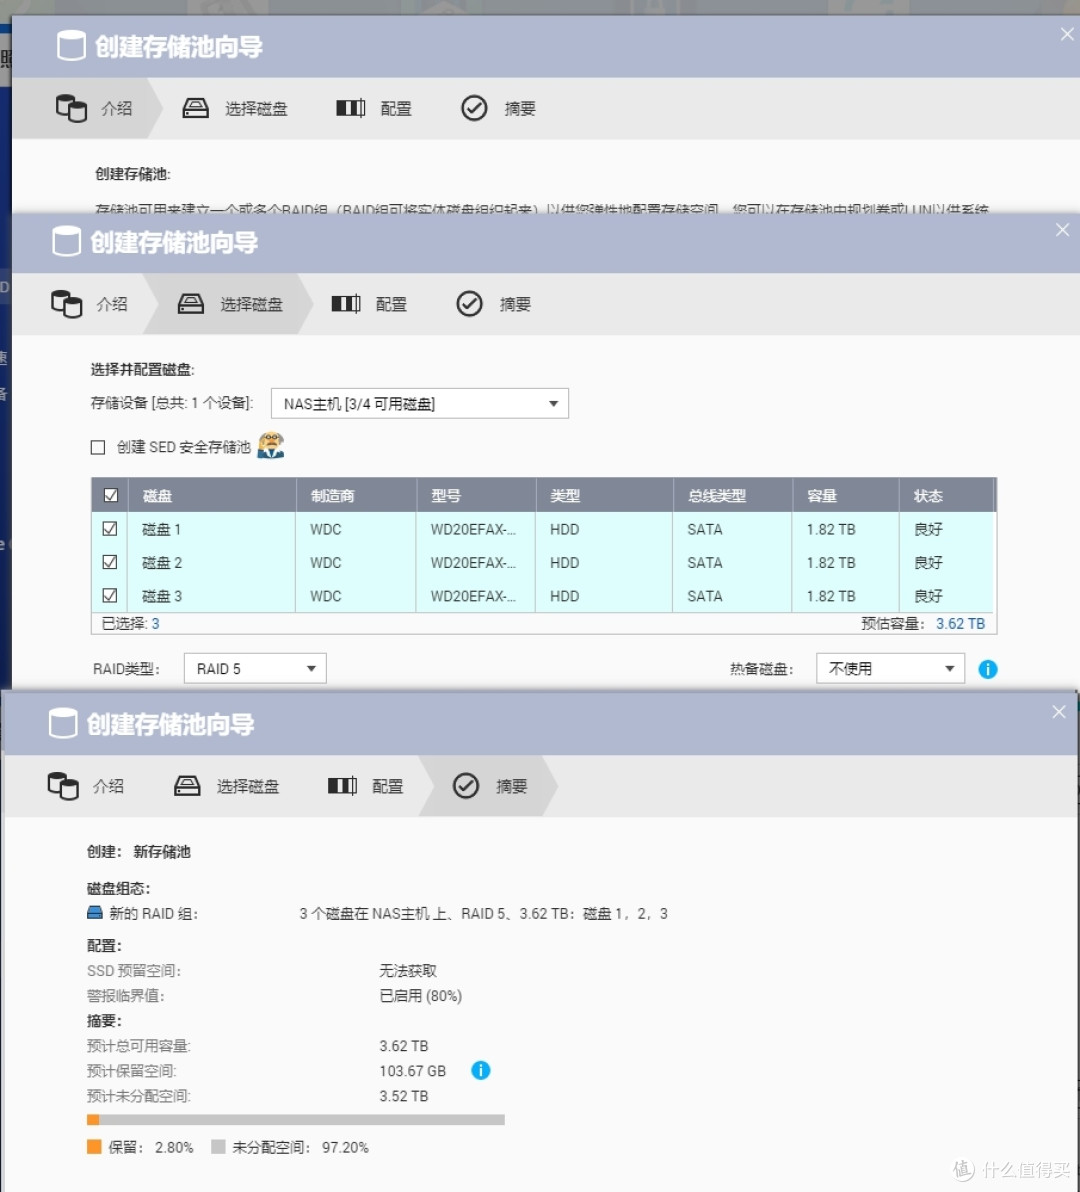Uncheck the 磁盘 1 checkbox
1080x1192 pixels.
(x=110, y=528)
